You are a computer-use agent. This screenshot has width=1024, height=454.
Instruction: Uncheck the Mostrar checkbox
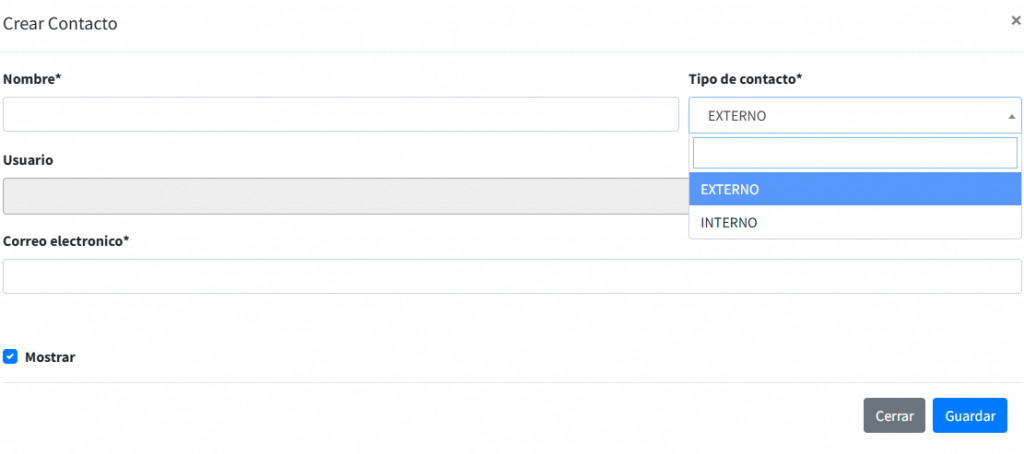[x=10, y=356]
